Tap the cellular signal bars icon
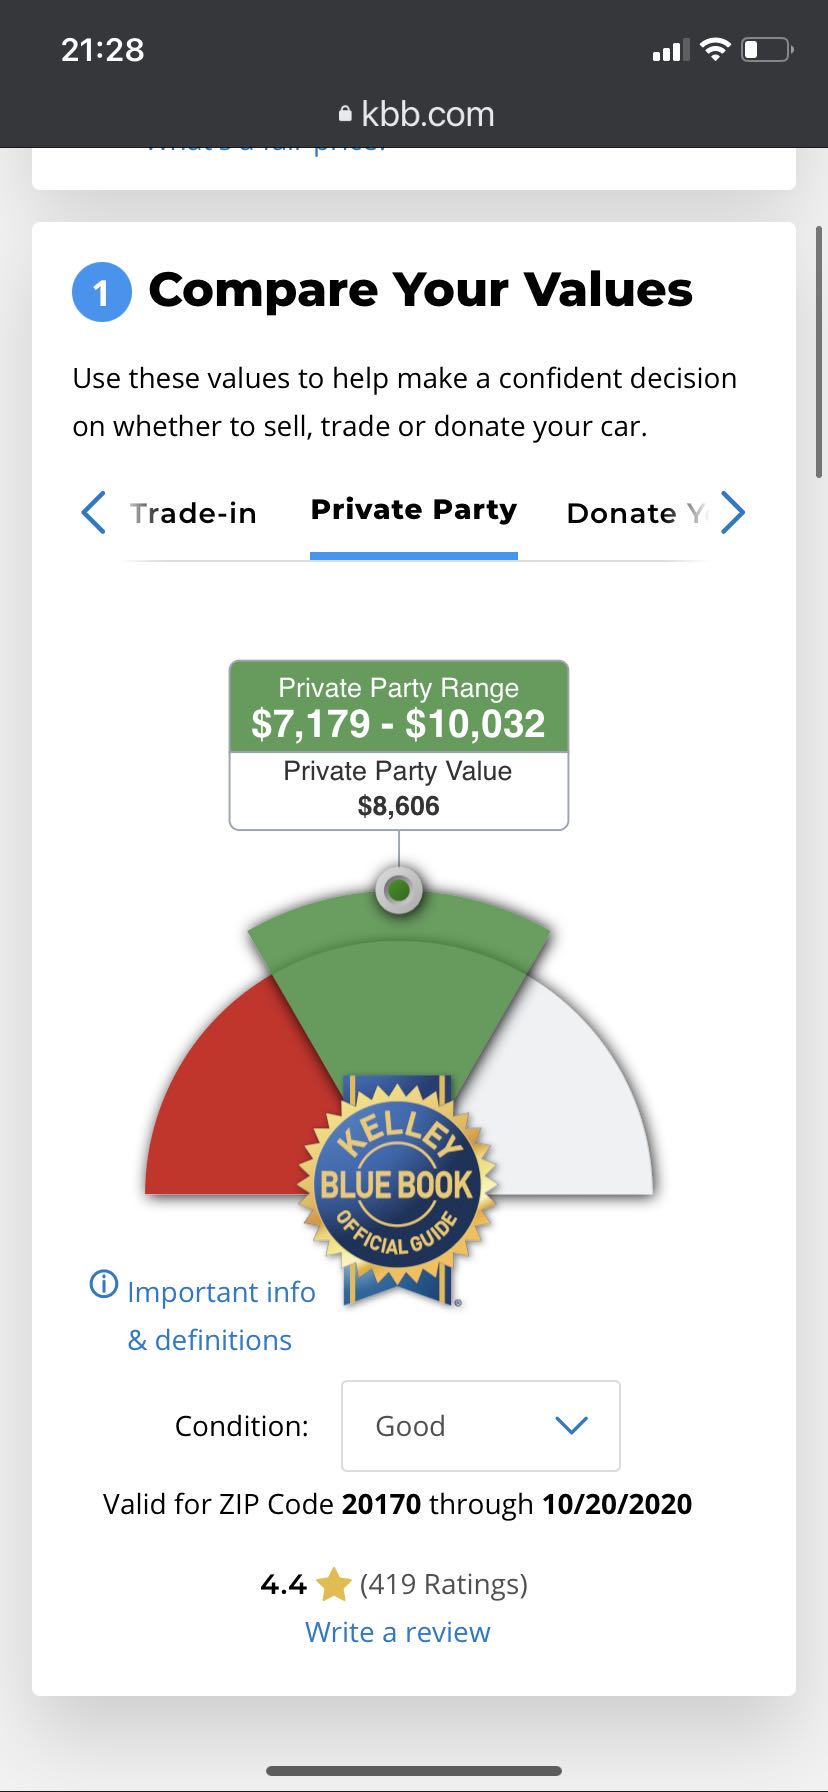The height and width of the screenshot is (1792, 828). click(x=671, y=50)
